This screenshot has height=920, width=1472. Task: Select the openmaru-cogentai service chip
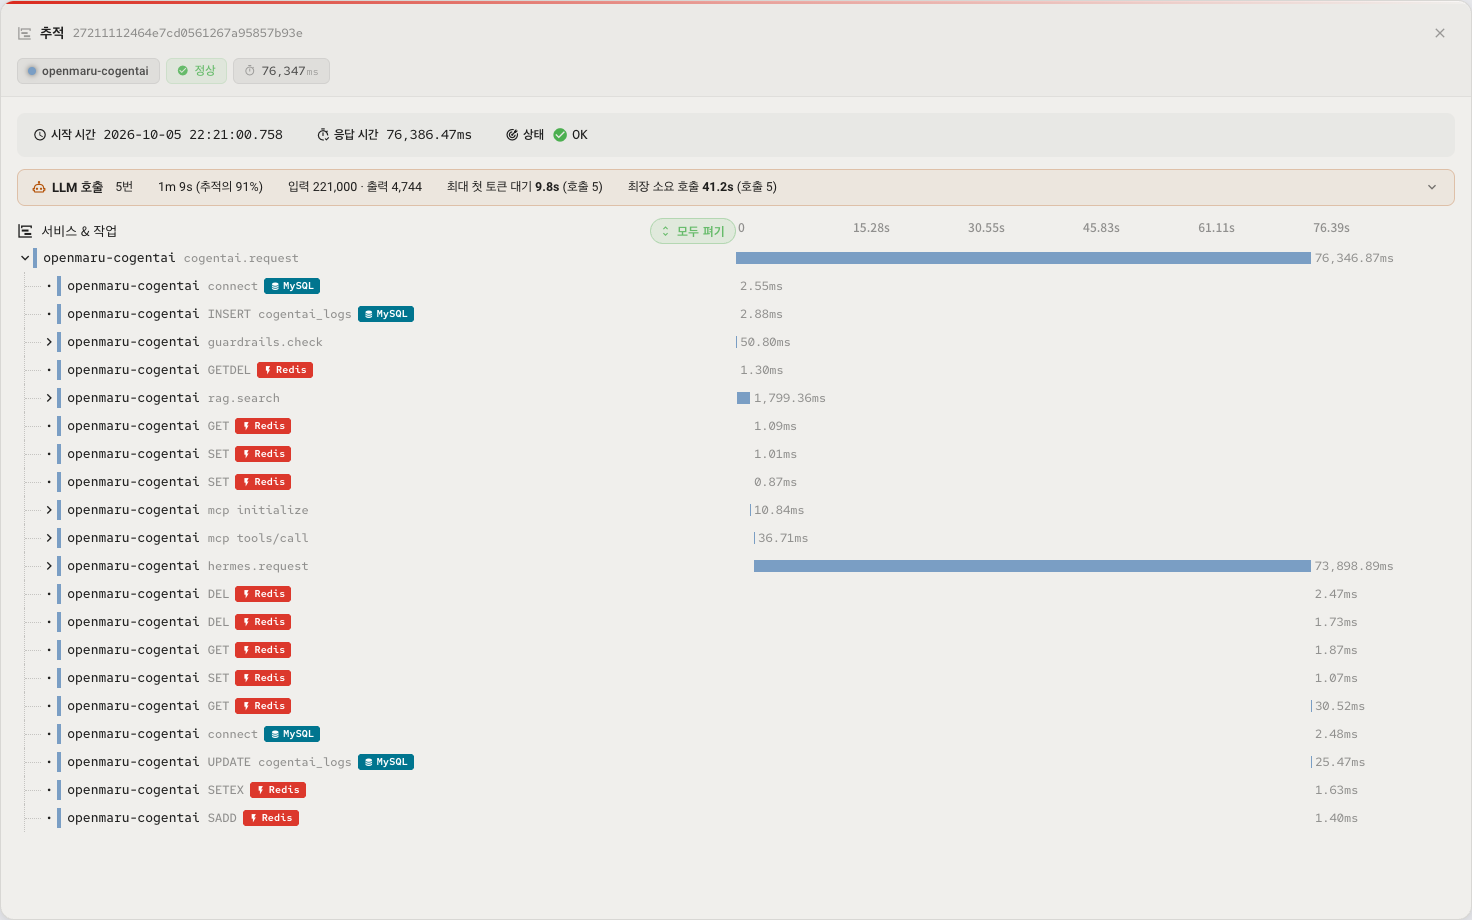coord(88,71)
